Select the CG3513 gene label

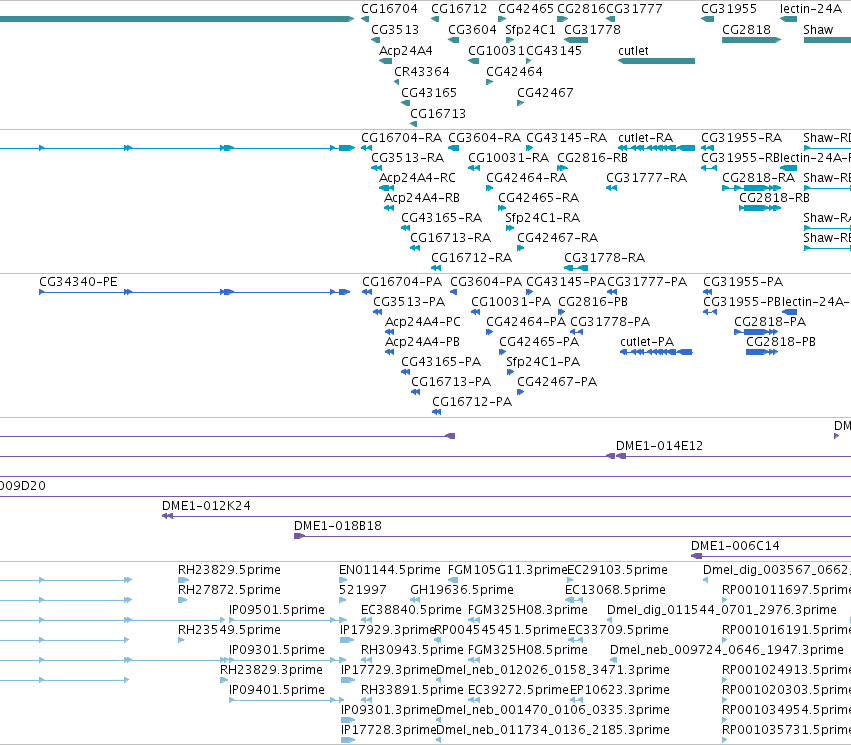click(395, 30)
